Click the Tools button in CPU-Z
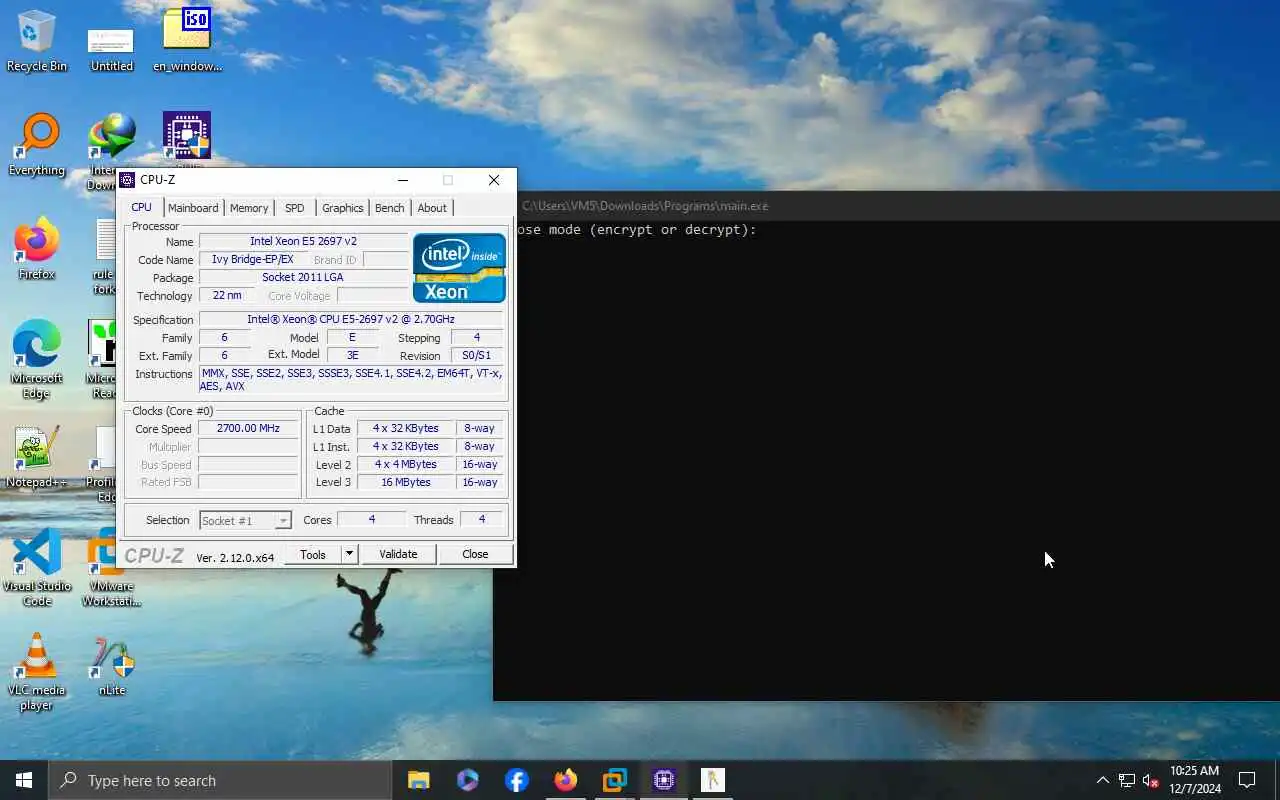 pyautogui.click(x=313, y=554)
